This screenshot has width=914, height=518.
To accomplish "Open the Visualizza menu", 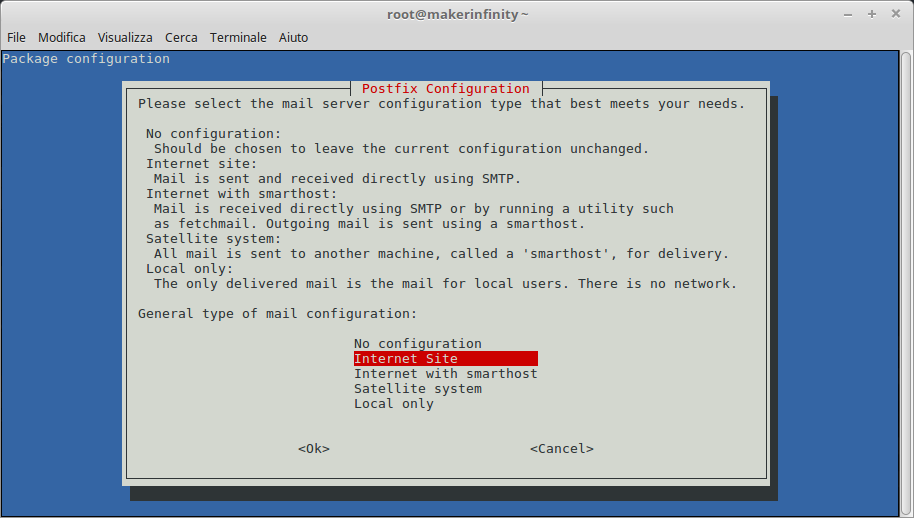I will click(x=125, y=37).
